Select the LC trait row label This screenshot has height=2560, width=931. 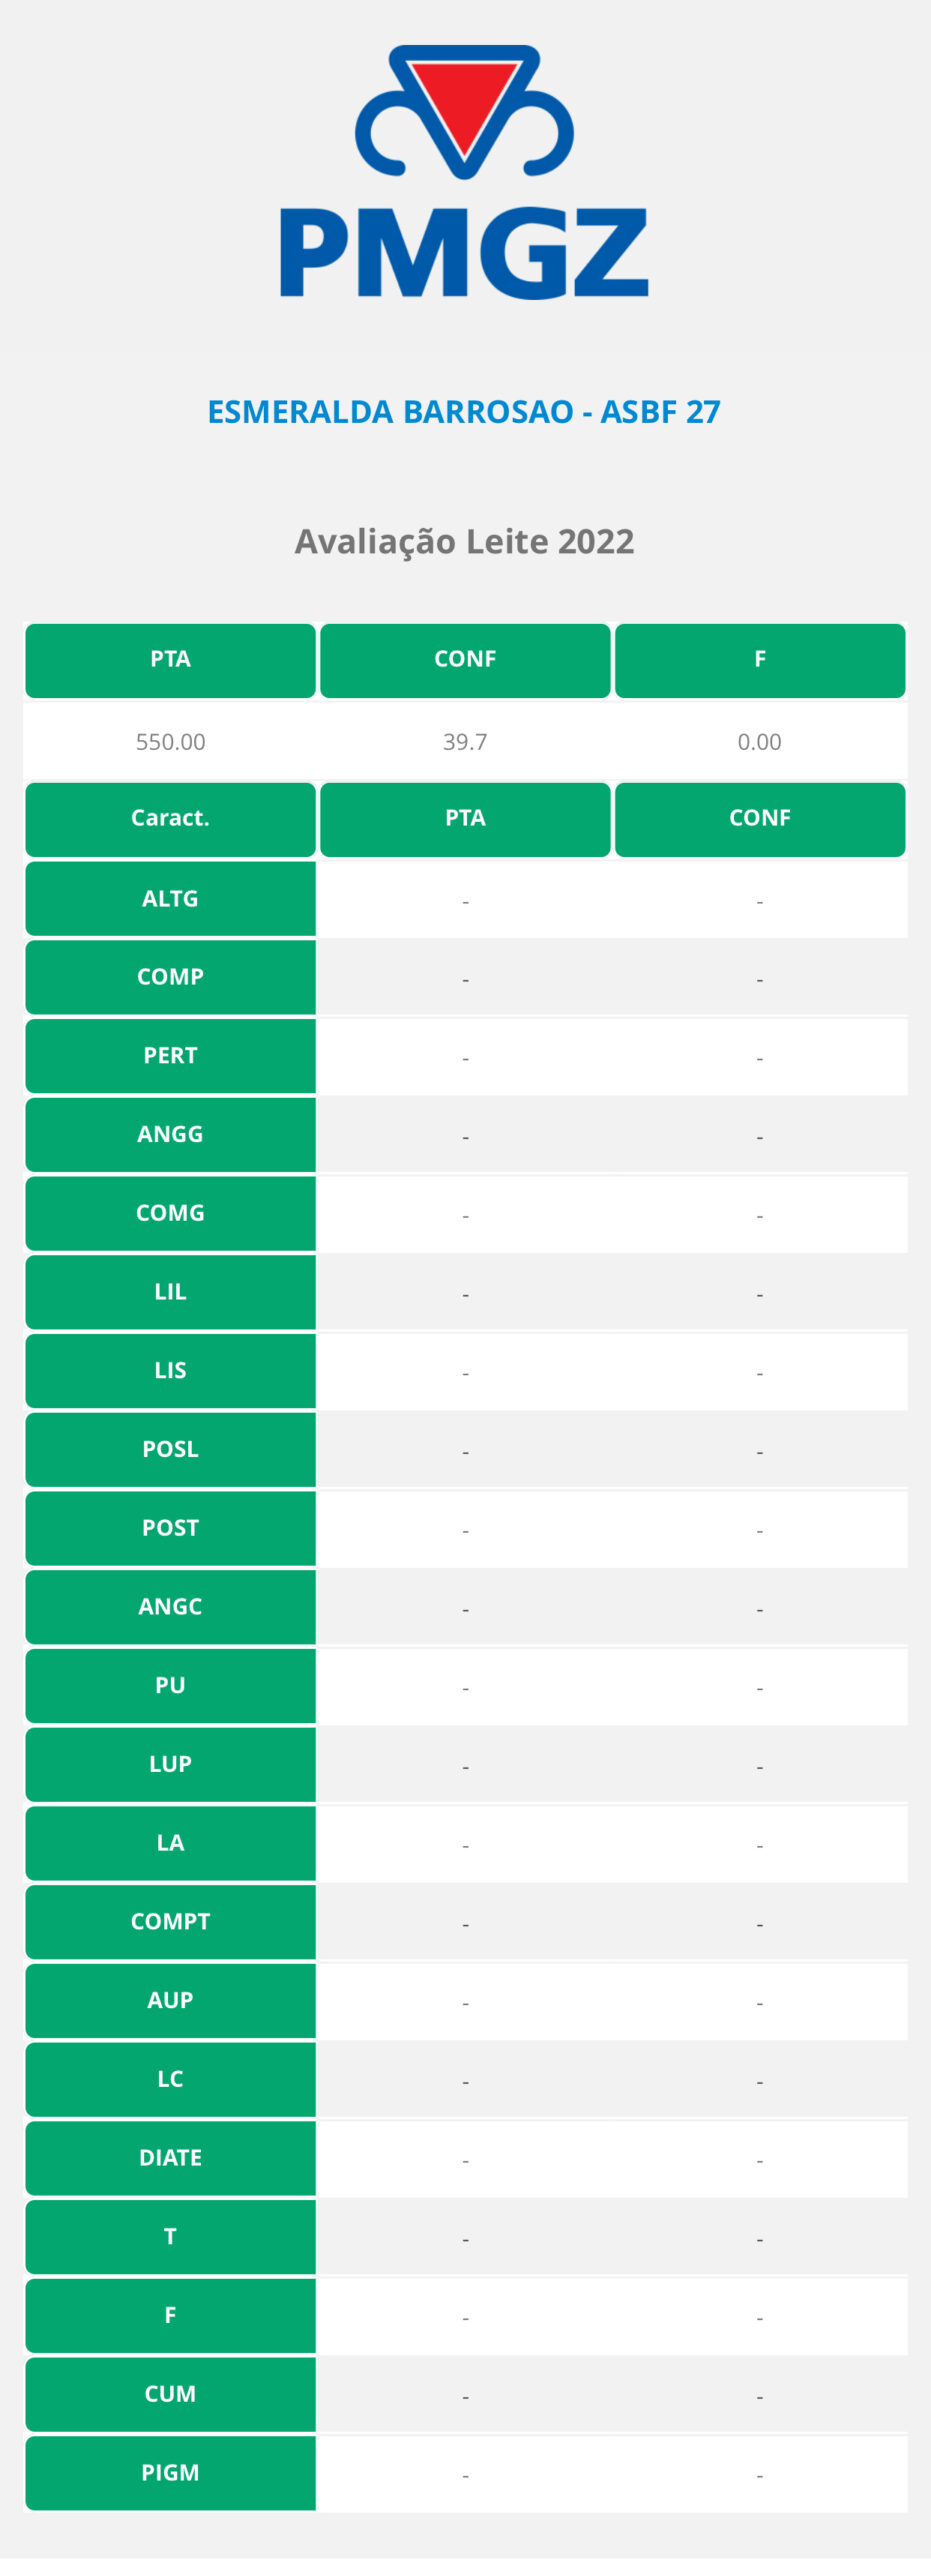(170, 2079)
